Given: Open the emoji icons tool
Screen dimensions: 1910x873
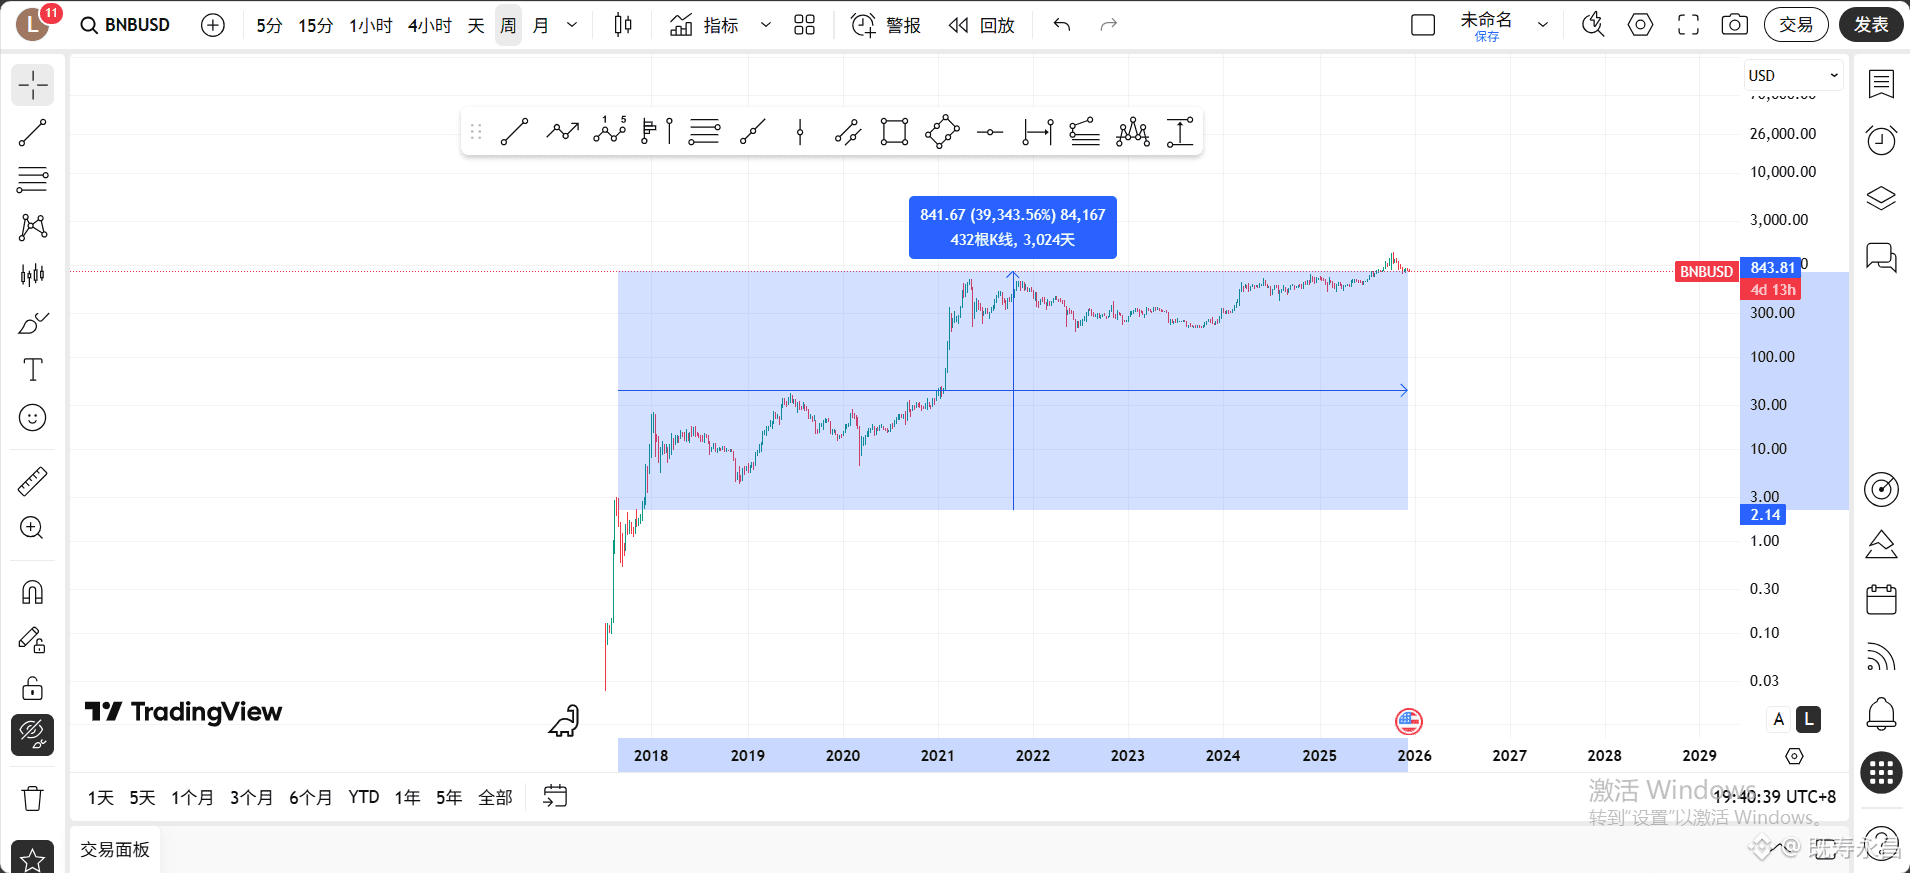Looking at the screenshot, I should tap(32, 418).
